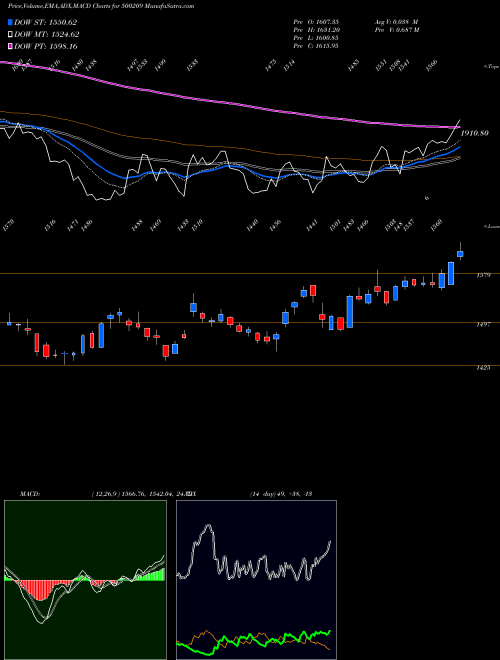Open the ADX indicator chart panel

(256, 580)
